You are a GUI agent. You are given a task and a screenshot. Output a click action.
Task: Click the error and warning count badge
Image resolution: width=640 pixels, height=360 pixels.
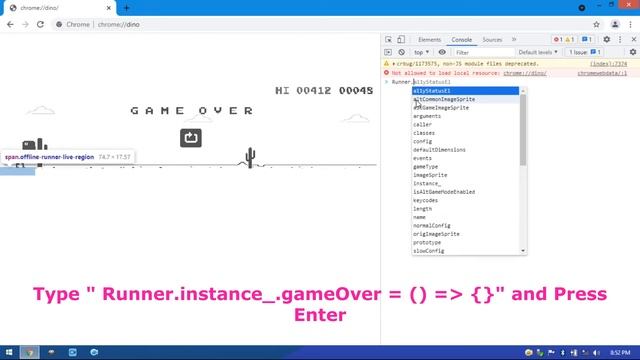[564, 40]
